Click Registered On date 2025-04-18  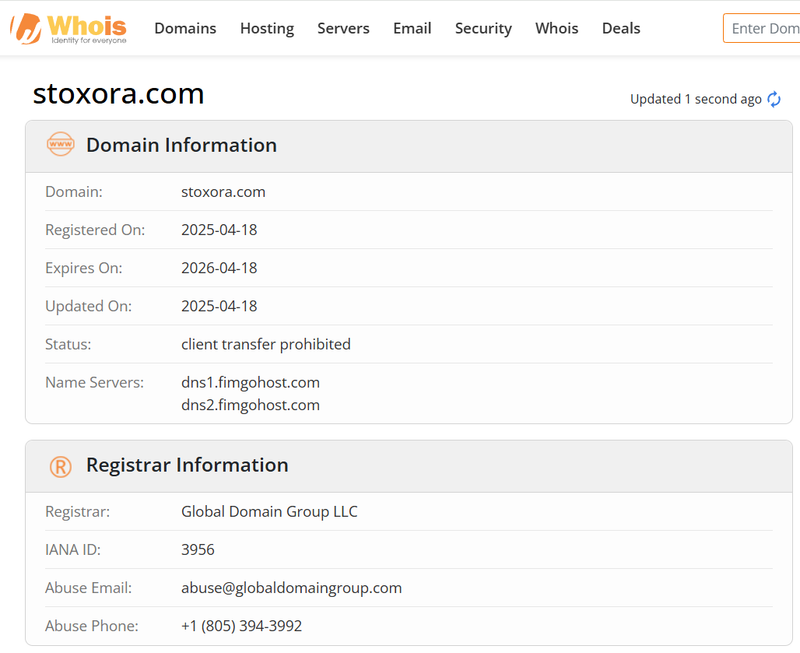(219, 230)
